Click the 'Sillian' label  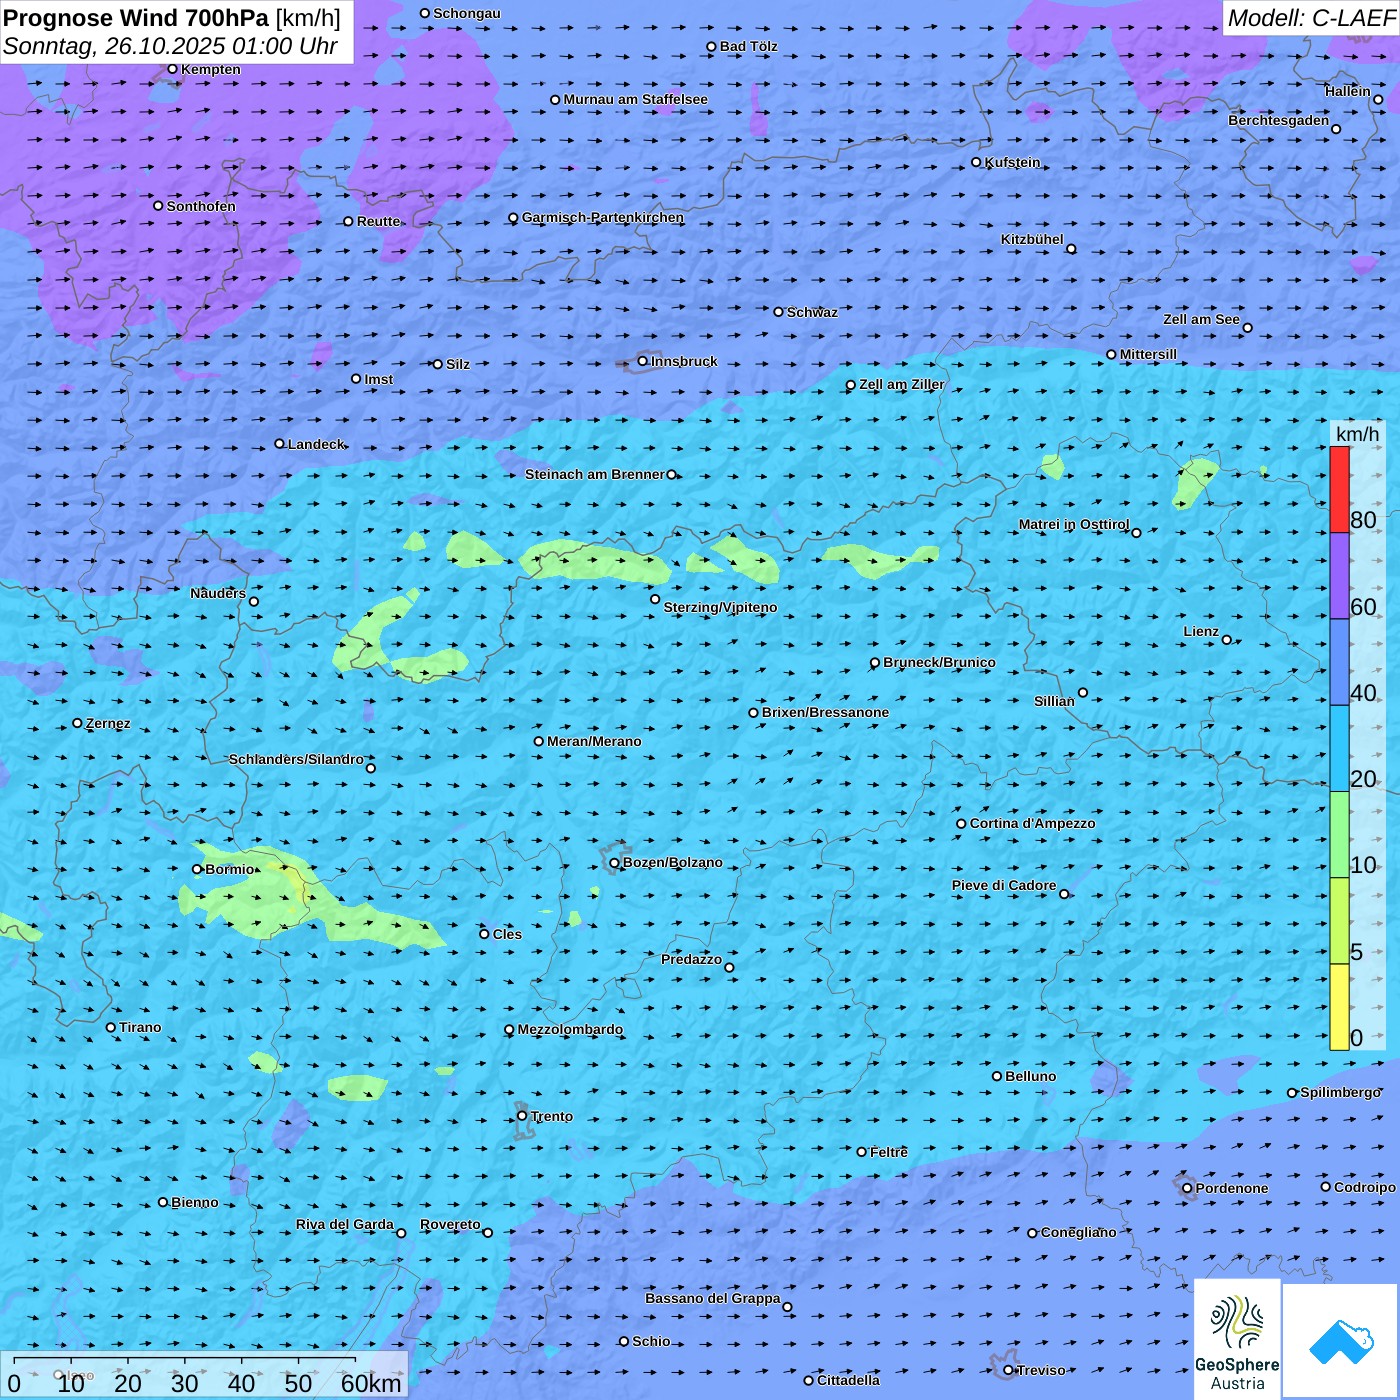pyautogui.click(x=1054, y=701)
